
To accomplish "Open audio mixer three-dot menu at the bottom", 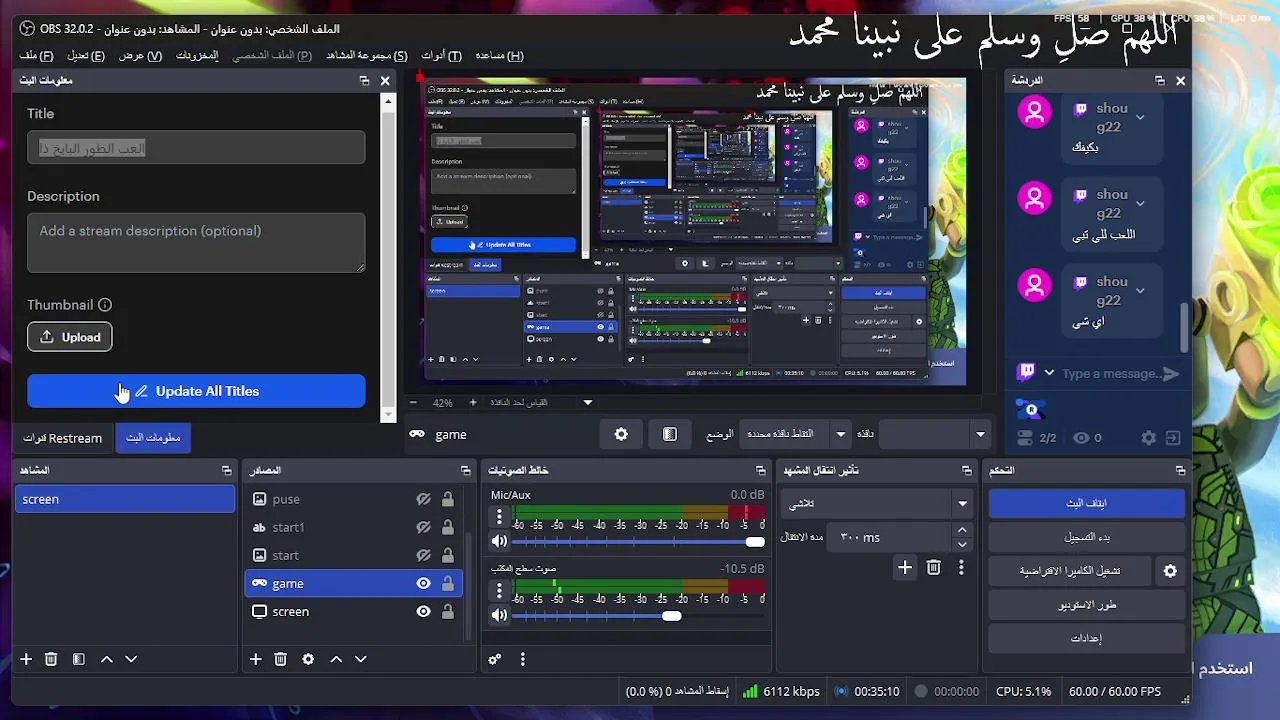I will coord(522,659).
